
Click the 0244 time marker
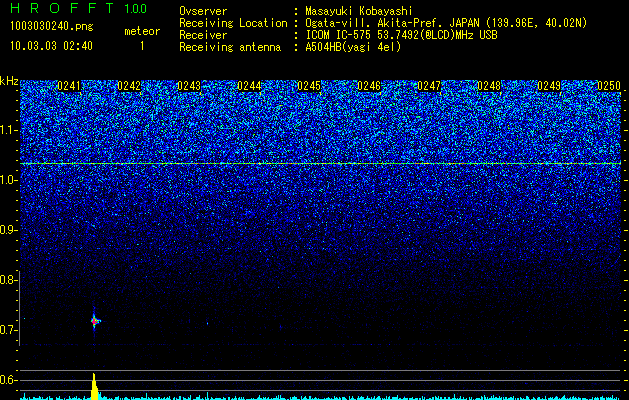point(249,86)
